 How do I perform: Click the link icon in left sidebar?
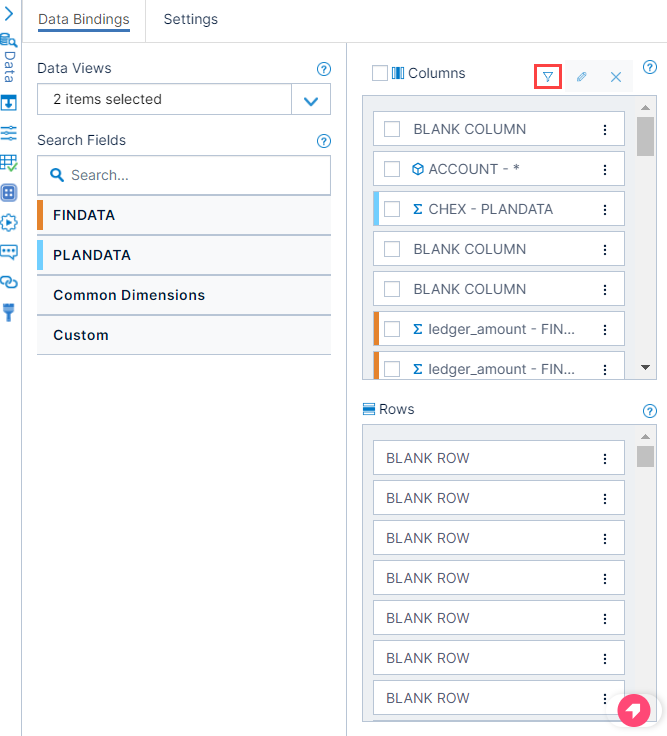(9, 282)
